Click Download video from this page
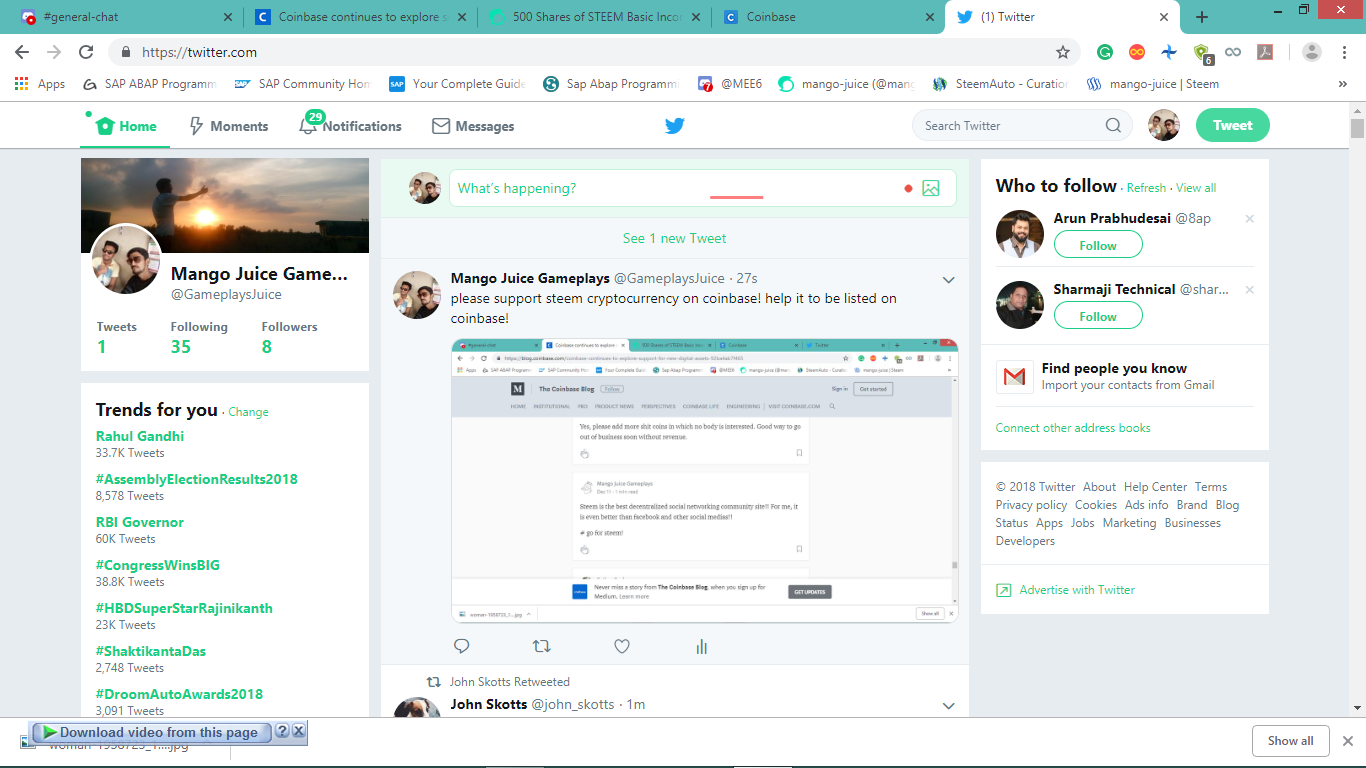 [150, 732]
